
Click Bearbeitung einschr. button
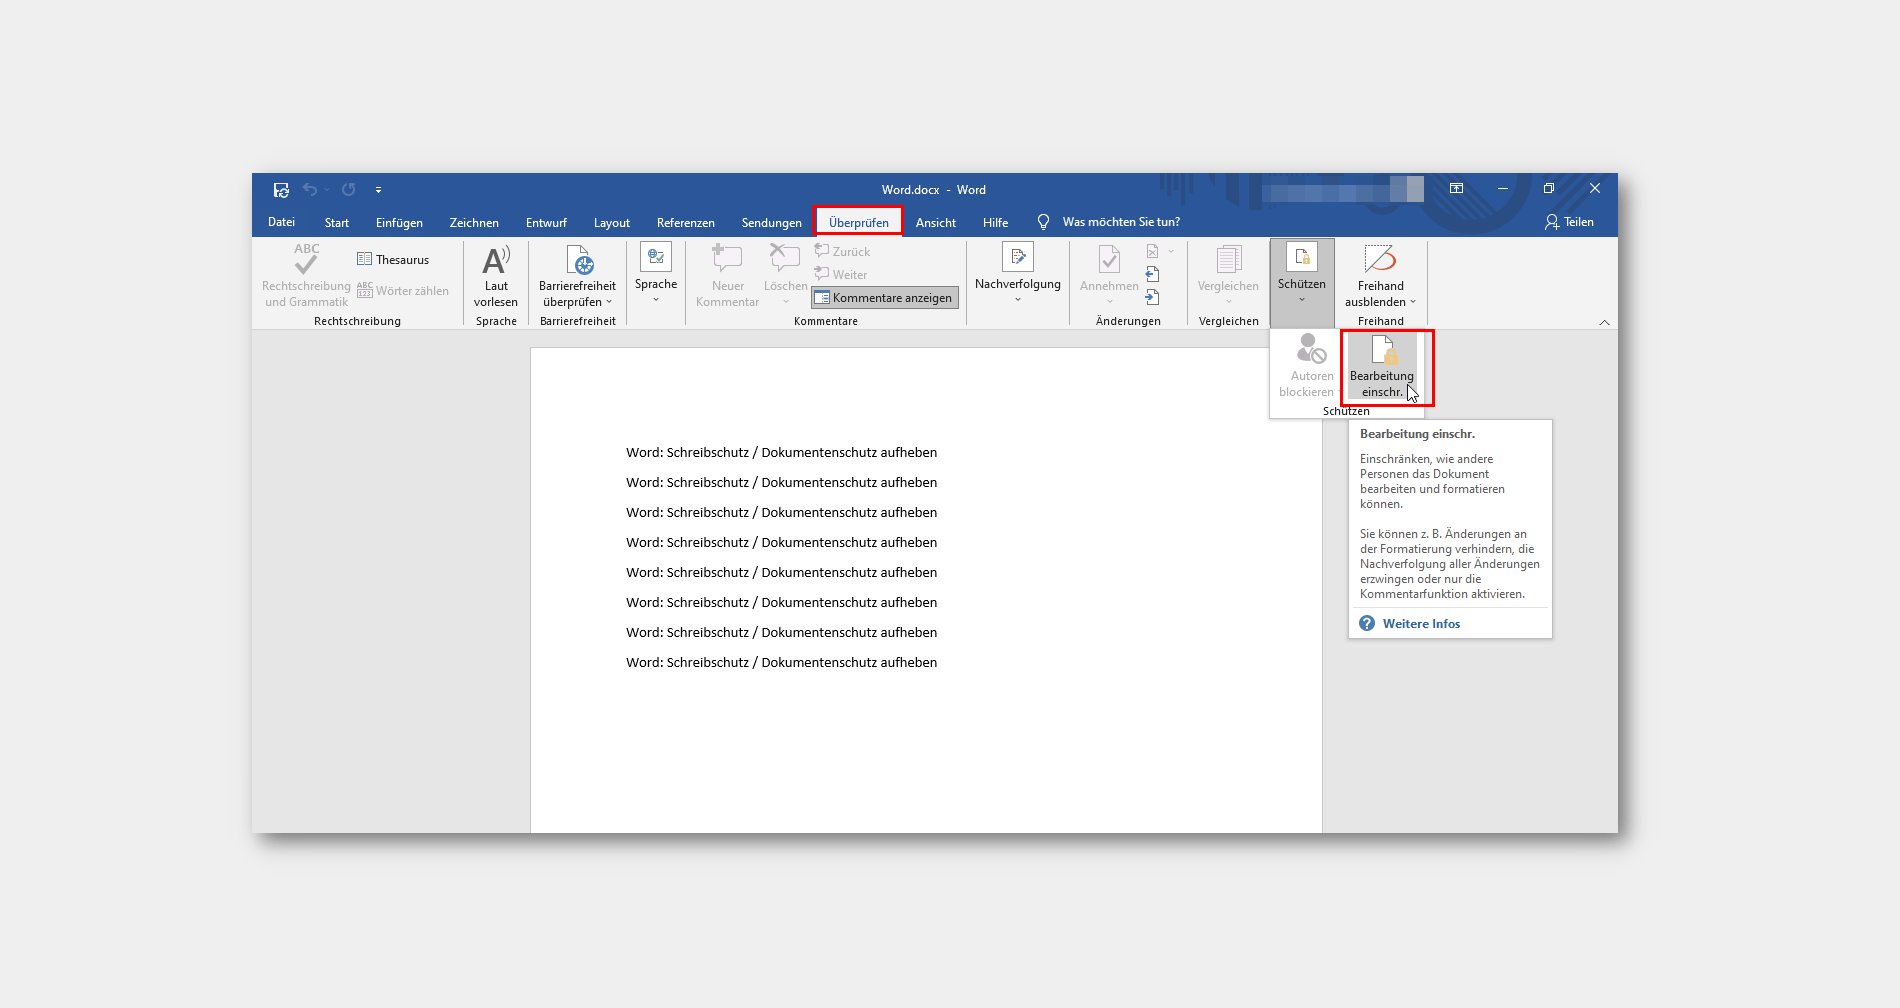point(1382,366)
